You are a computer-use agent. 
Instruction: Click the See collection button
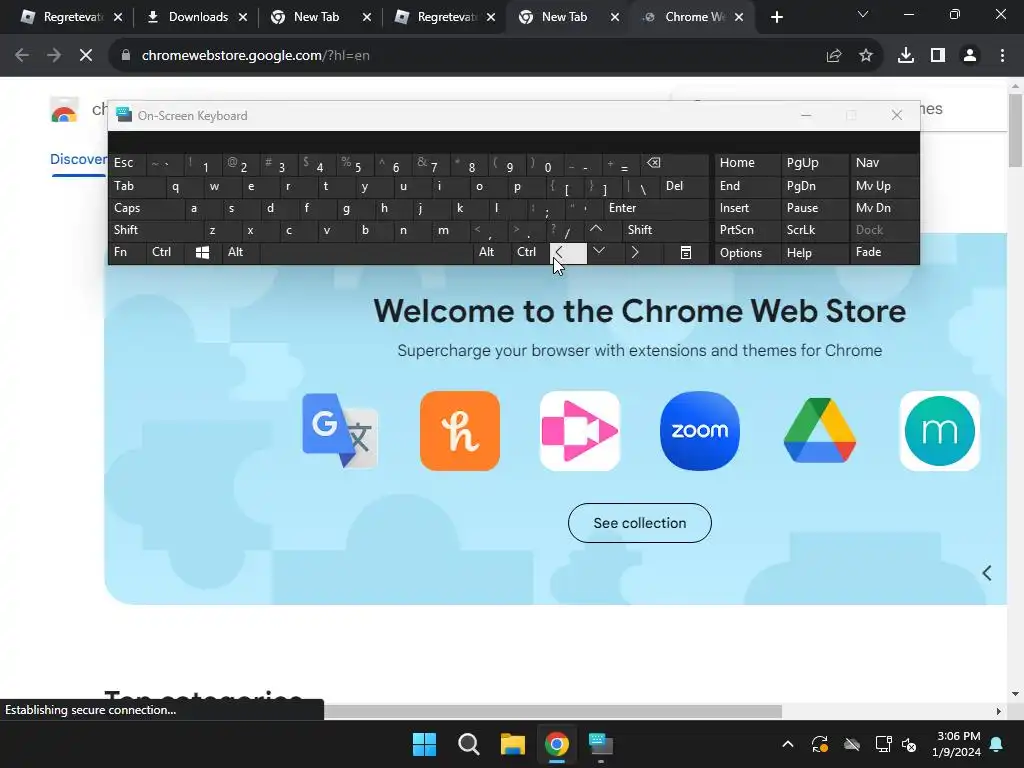tap(639, 523)
